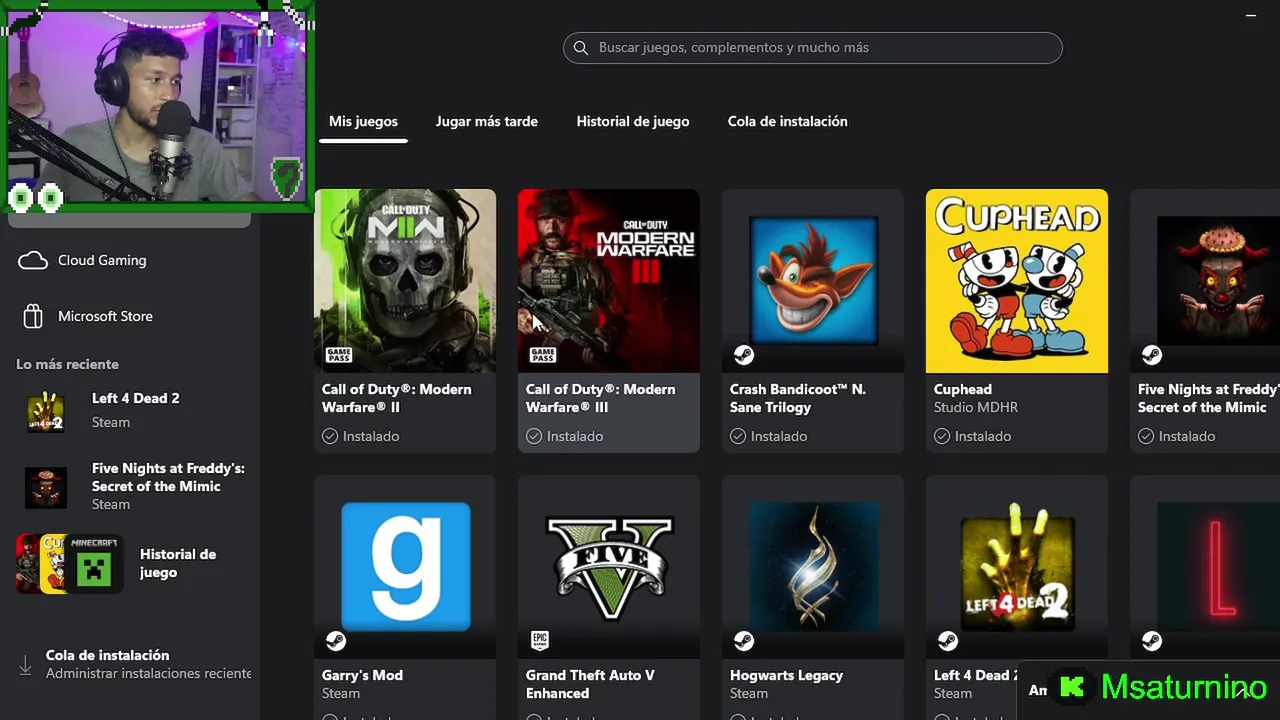Switch to the Jugar más tarde tab
Viewport: 1280px width, 720px height.
487,121
